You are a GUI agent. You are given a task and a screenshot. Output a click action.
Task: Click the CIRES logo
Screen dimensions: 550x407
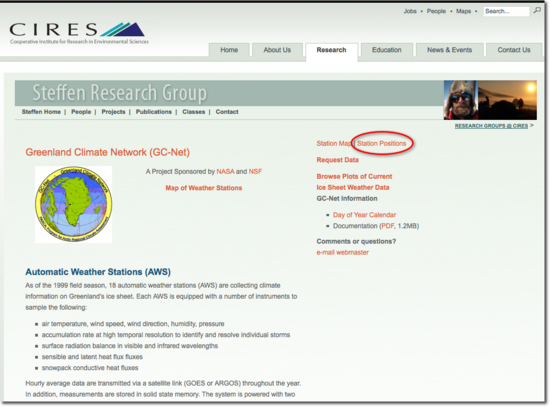[79, 34]
